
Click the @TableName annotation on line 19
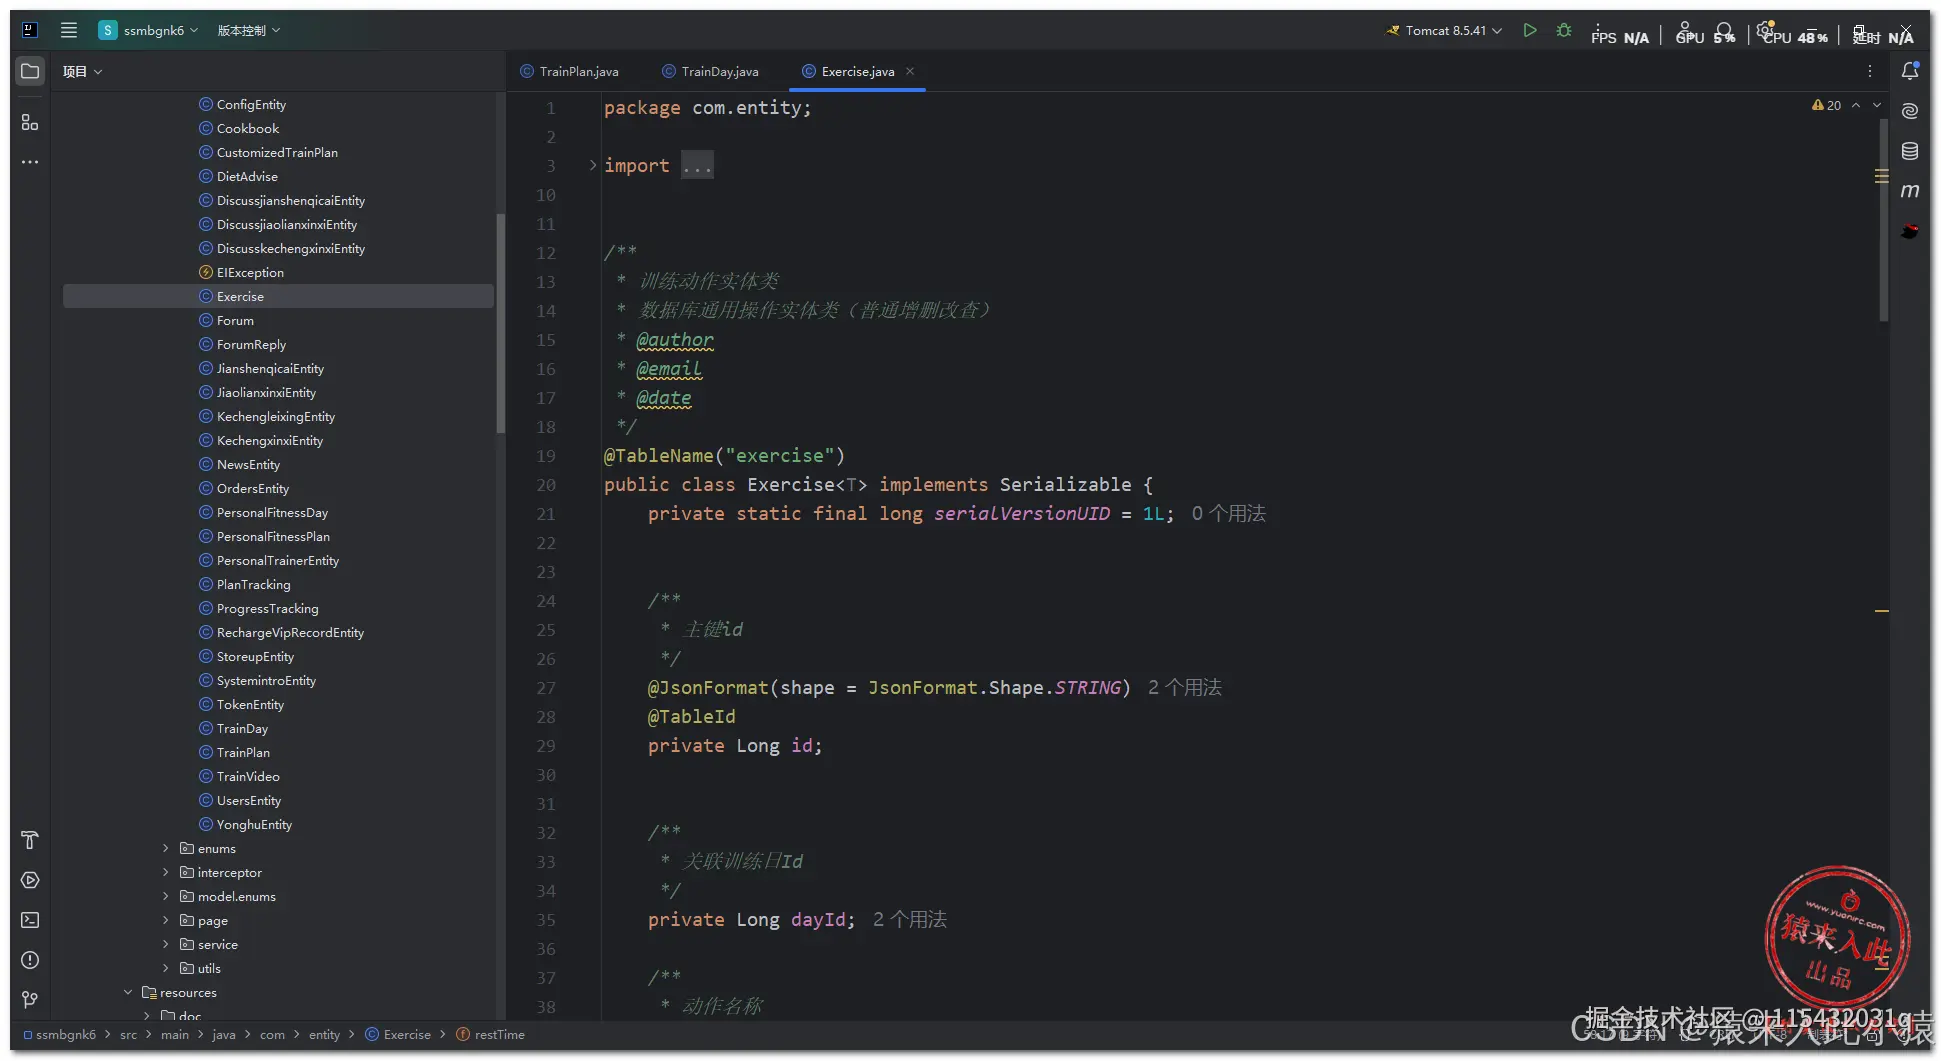pyautogui.click(x=659, y=456)
